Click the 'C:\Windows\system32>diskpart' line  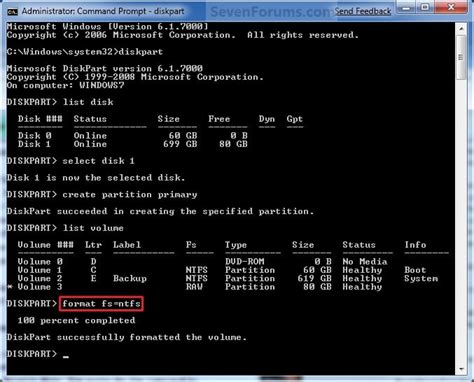click(85, 52)
